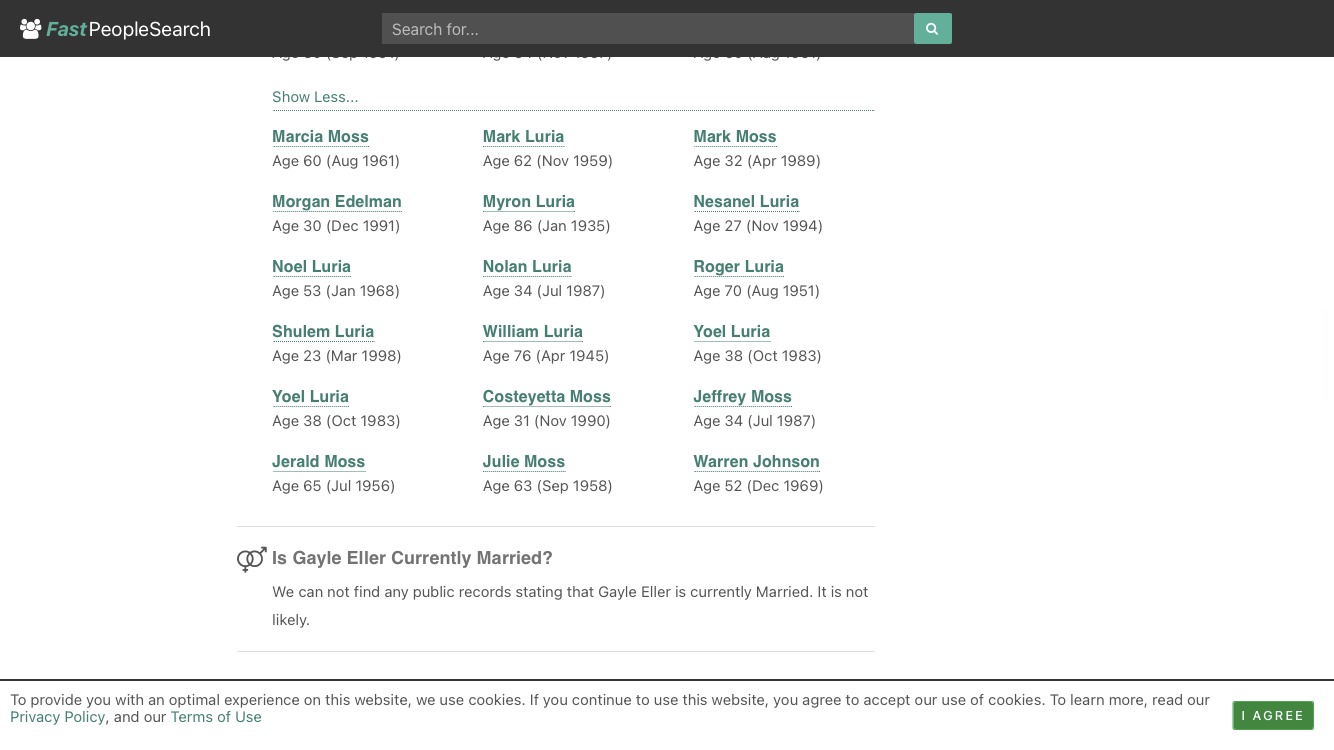
Task: Open the Privacy Policy link
Action: click(x=57, y=717)
